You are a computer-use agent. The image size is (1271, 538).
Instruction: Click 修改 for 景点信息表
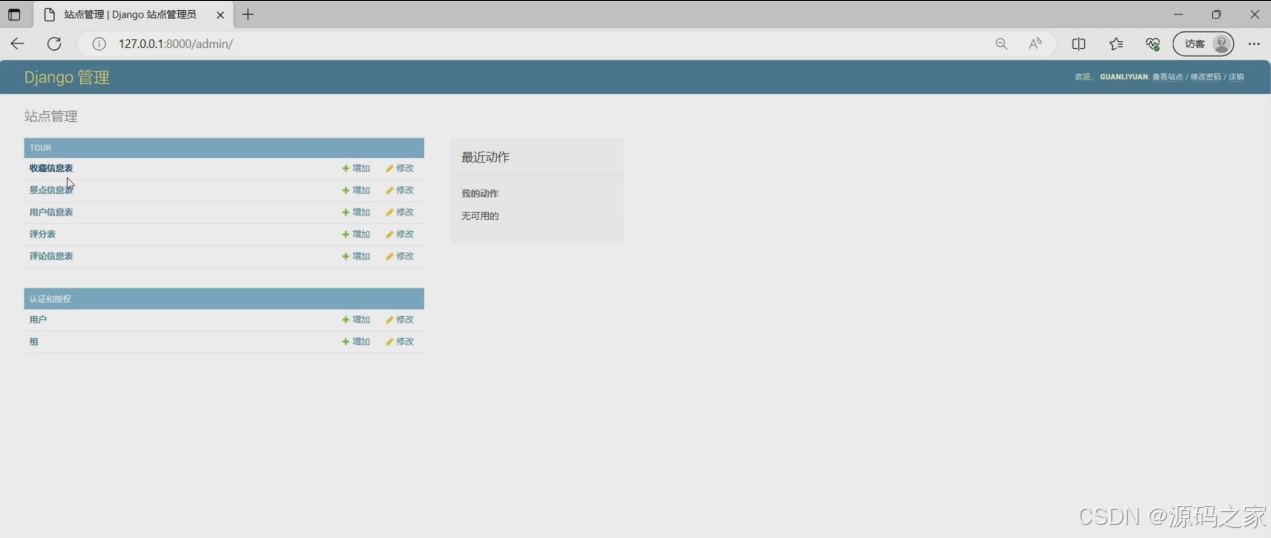point(400,190)
